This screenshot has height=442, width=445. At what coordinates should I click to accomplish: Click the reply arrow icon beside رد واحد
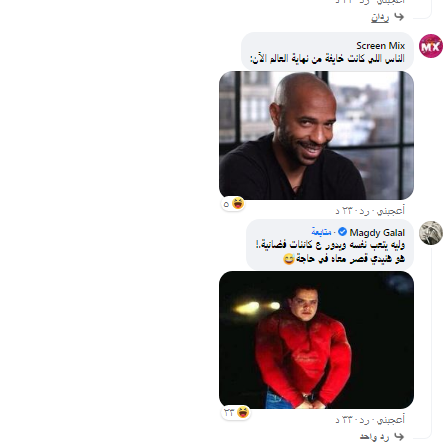point(399,436)
